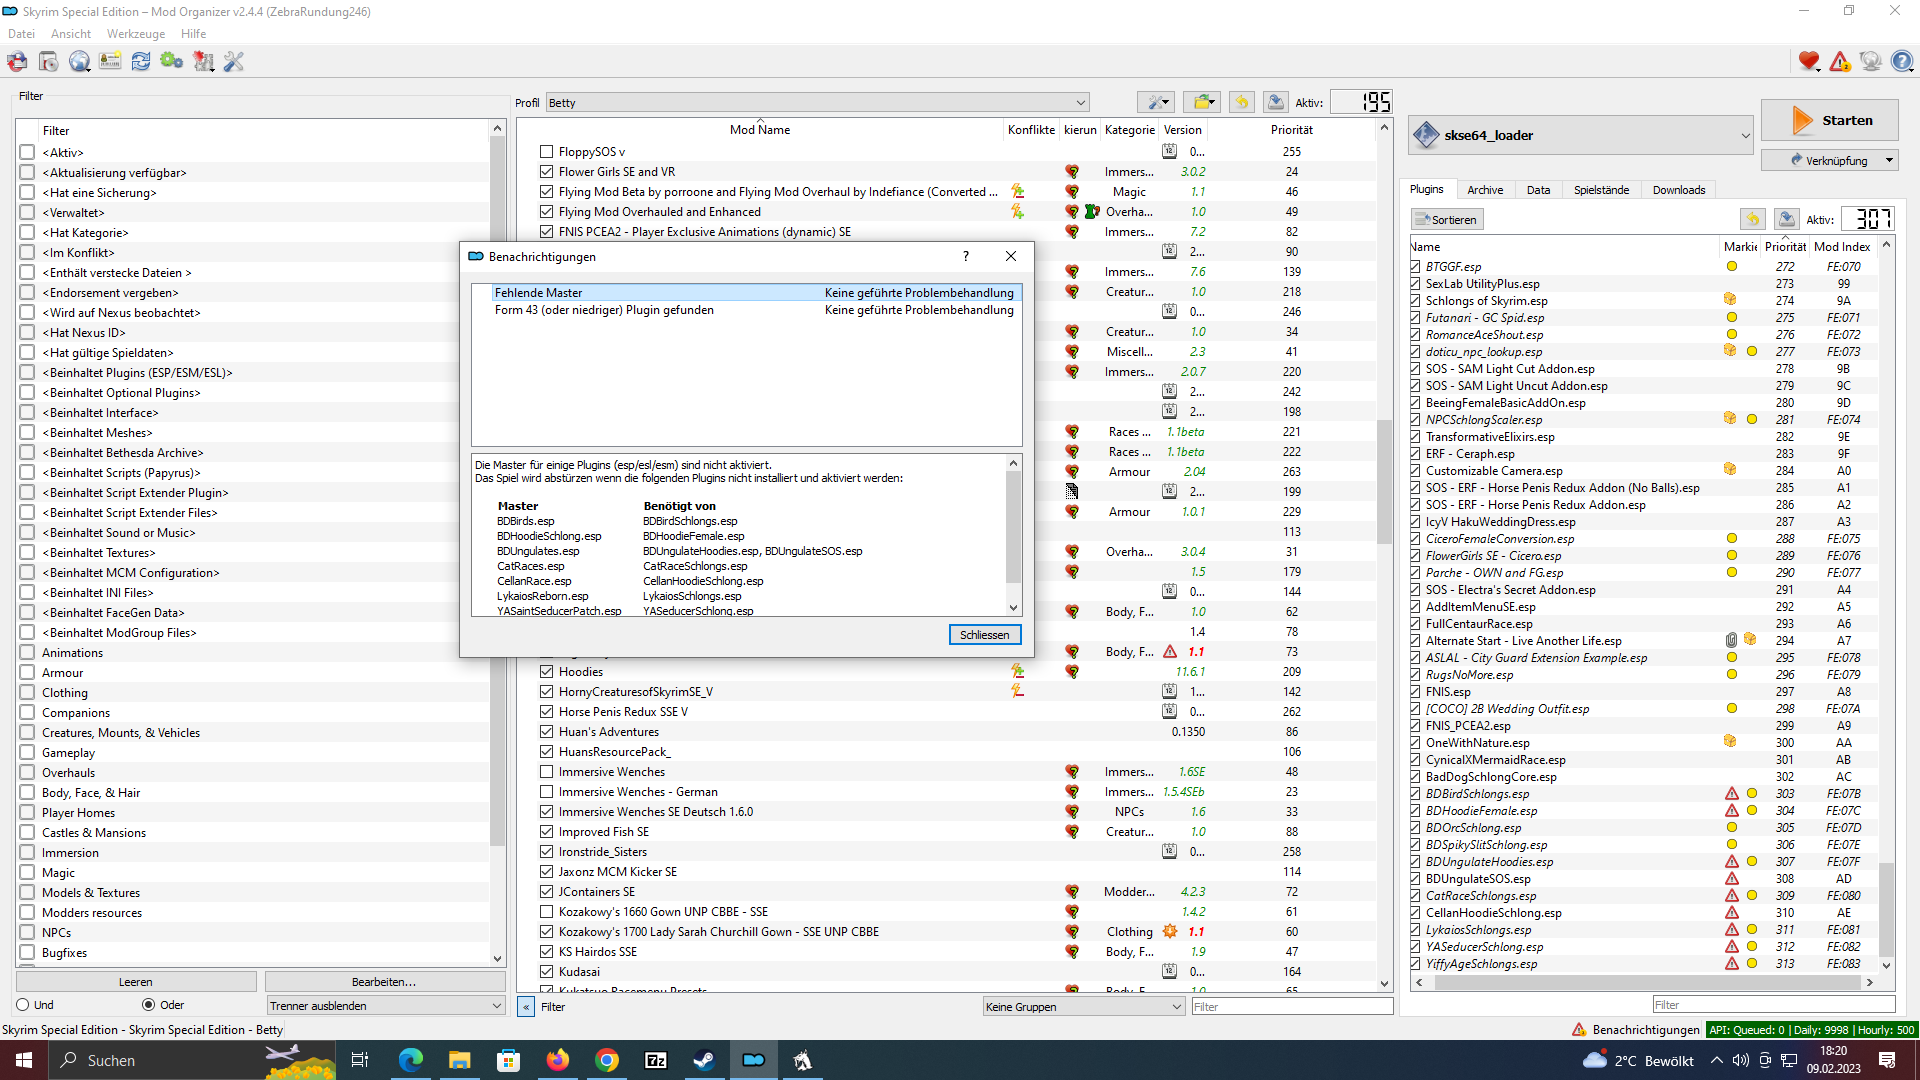Open the skse64_loader executable dropdown
The width and height of the screenshot is (1920, 1080).
[1581, 135]
